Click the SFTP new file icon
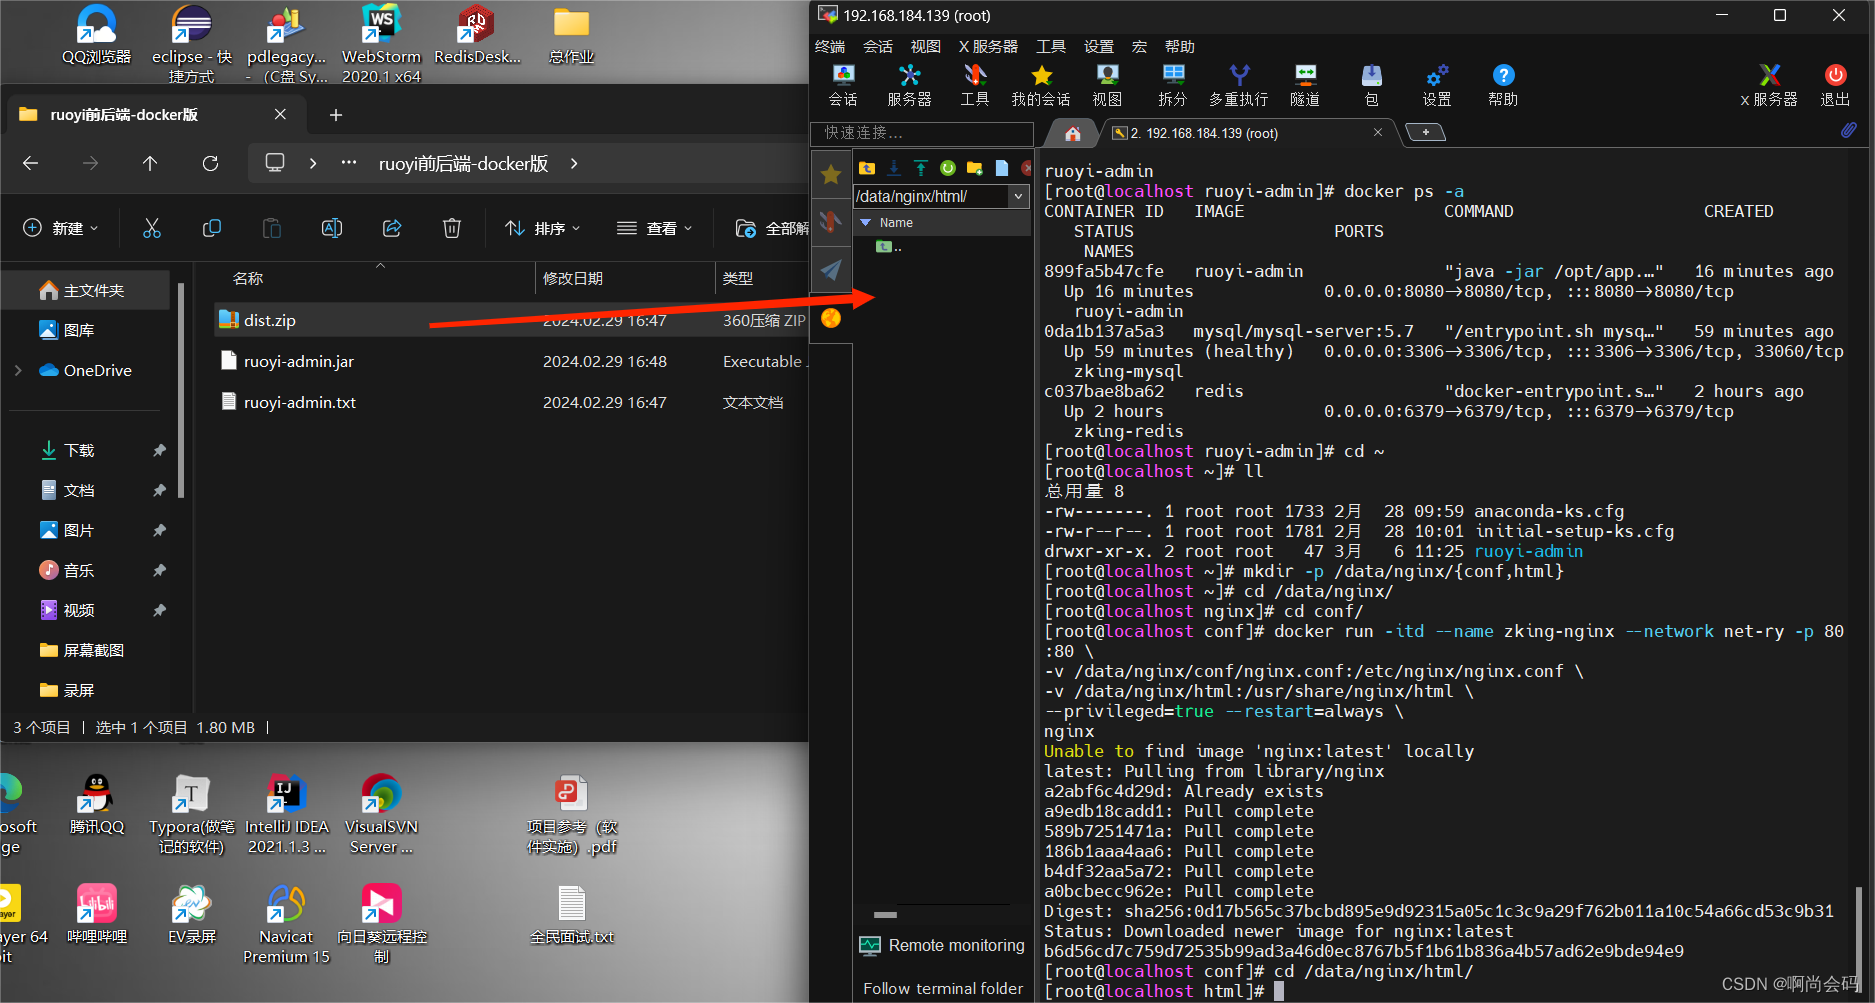Screen dimensions: 1875x1003 (1002, 168)
